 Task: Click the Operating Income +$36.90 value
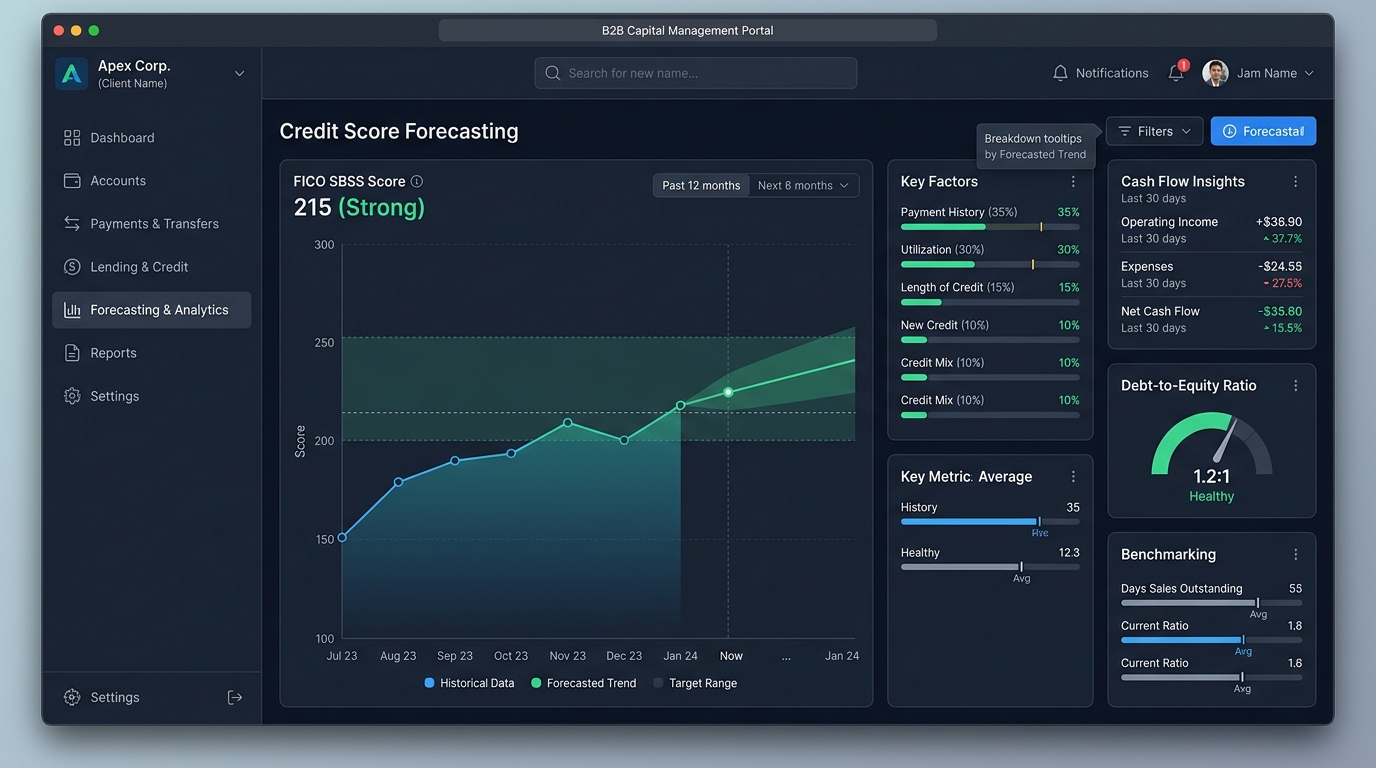1279,222
